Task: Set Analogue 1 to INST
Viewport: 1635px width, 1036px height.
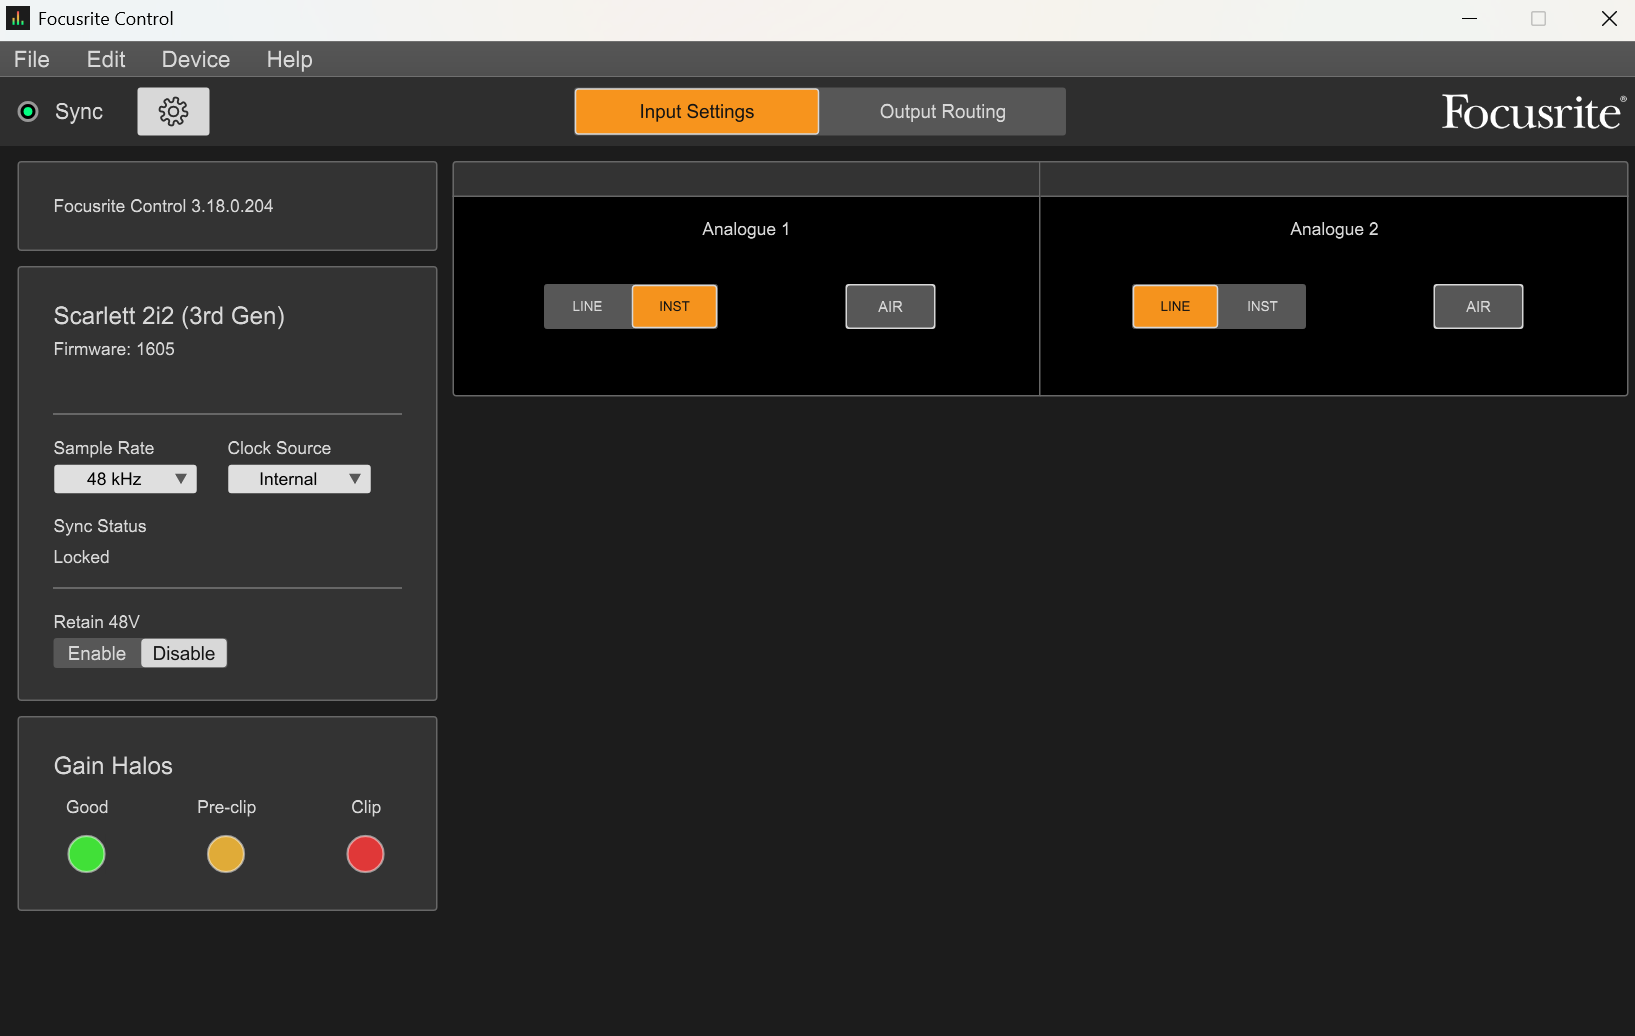Action: tap(674, 306)
